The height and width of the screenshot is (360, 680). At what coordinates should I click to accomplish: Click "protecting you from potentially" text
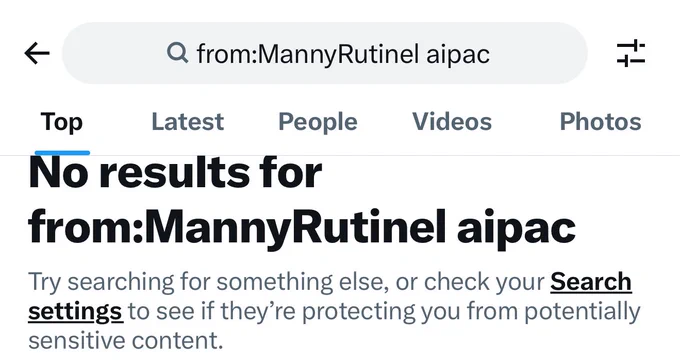pyautogui.click(x=471, y=311)
